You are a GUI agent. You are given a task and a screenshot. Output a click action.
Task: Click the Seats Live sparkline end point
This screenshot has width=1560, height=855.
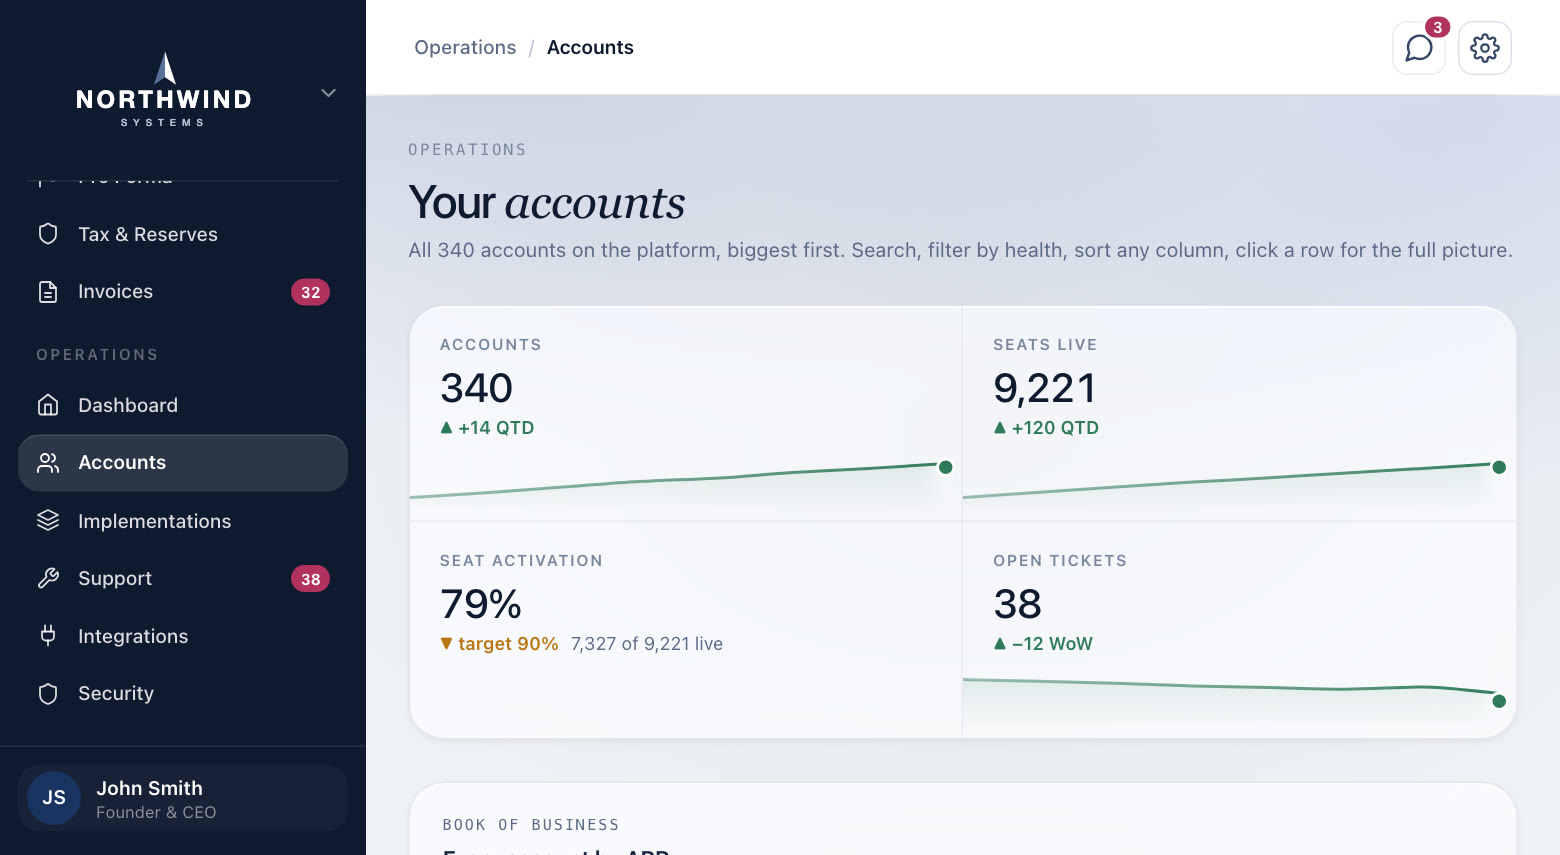click(1499, 467)
